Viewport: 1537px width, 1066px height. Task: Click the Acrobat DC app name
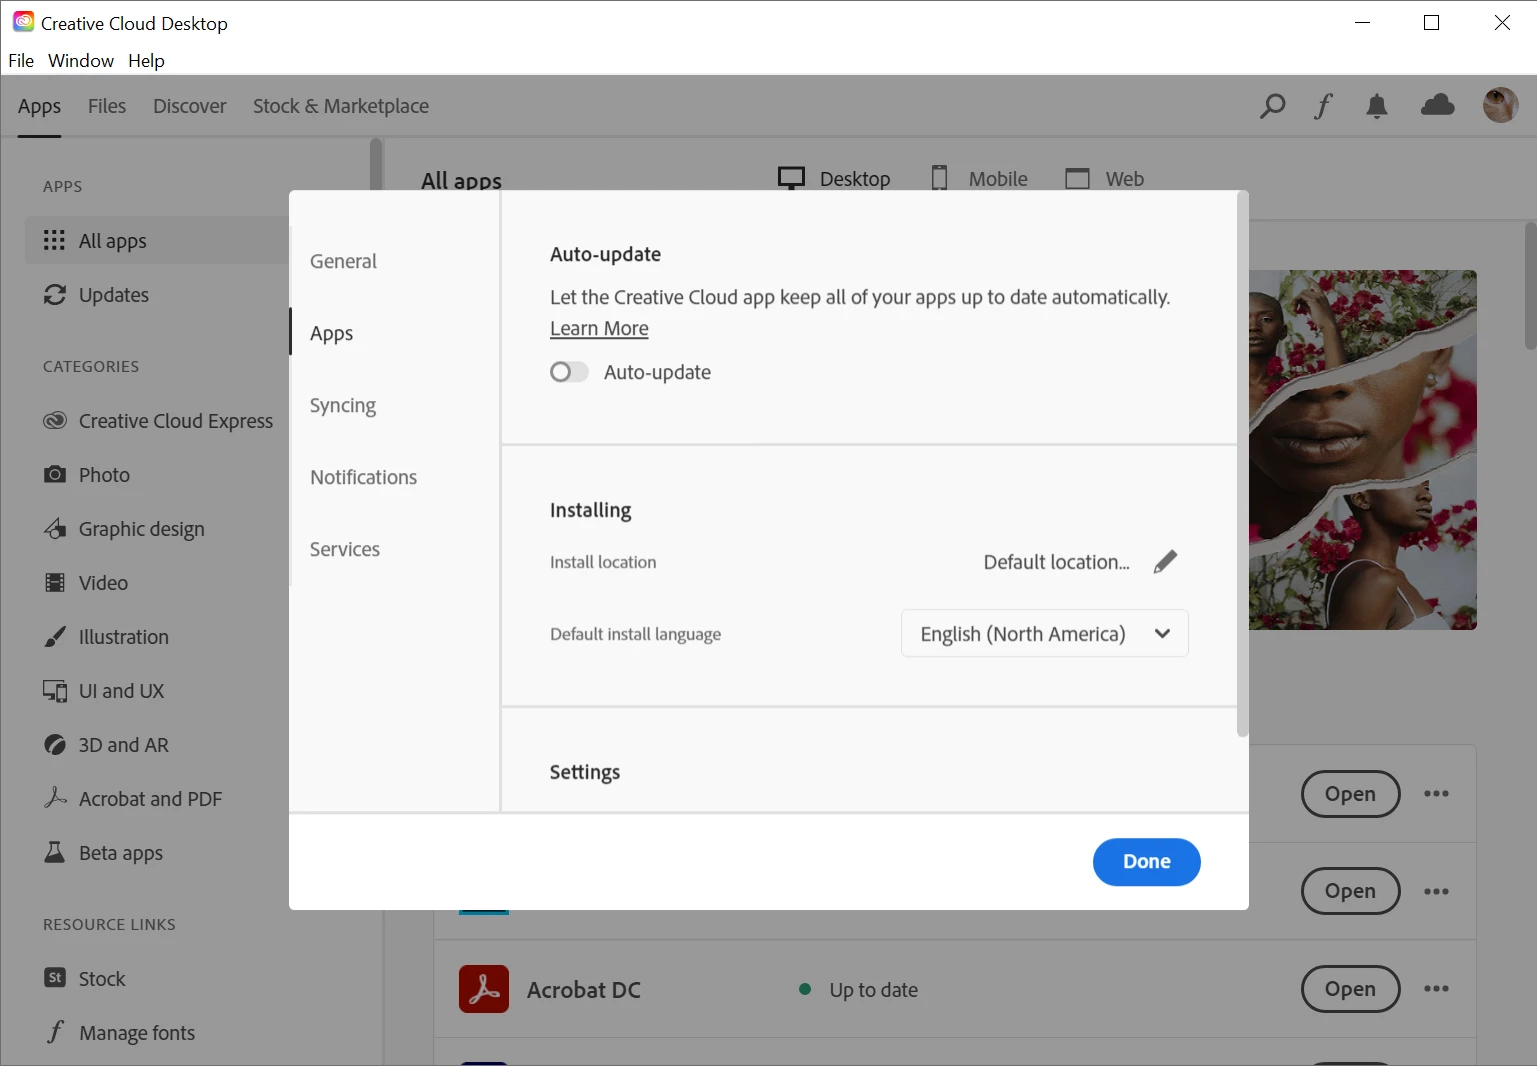point(584,990)
